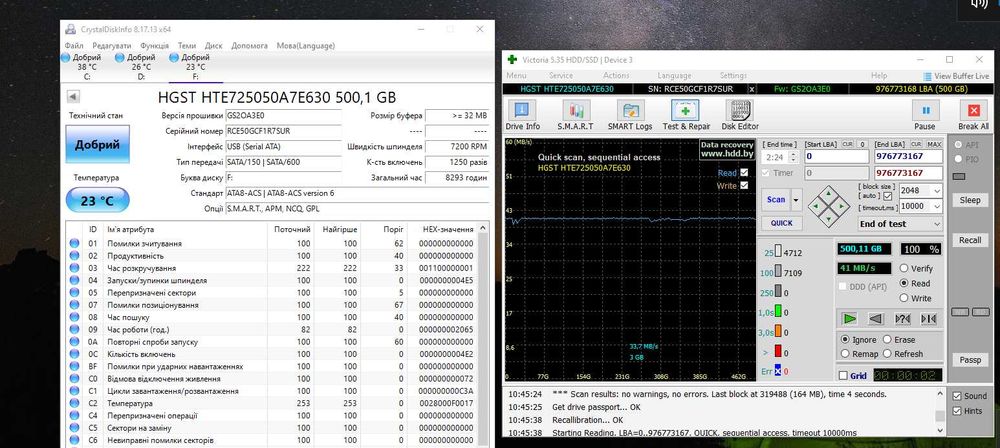Select the Test & Repair tool

[686, 116]
